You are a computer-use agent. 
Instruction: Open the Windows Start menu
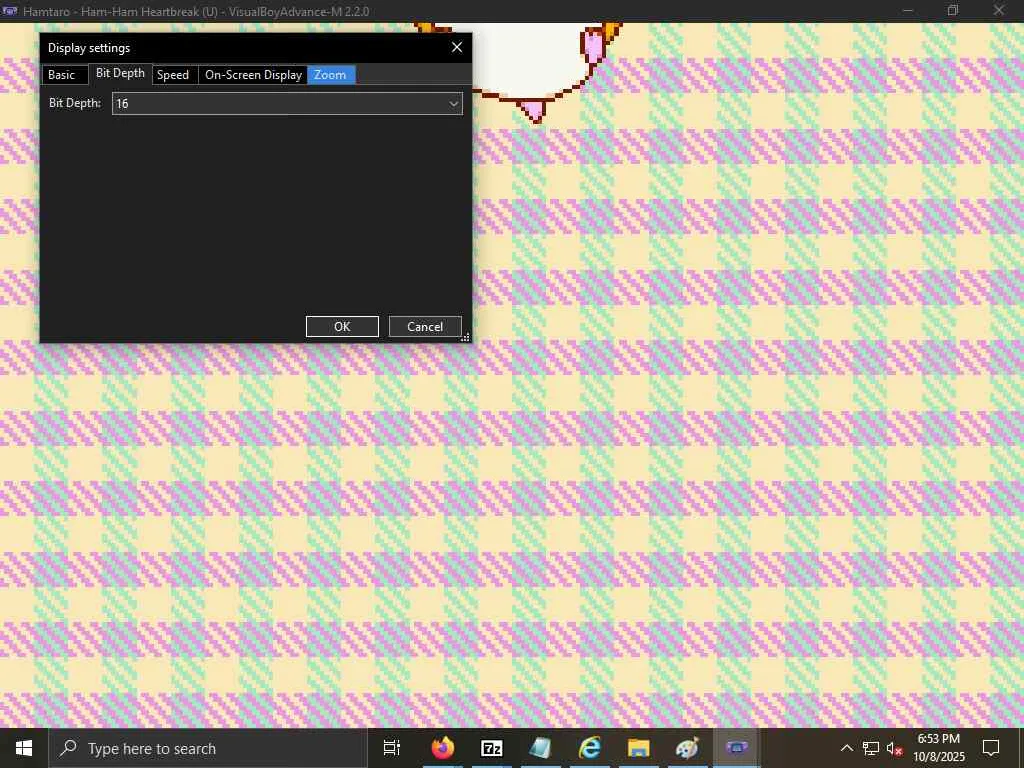pos(24,748)
